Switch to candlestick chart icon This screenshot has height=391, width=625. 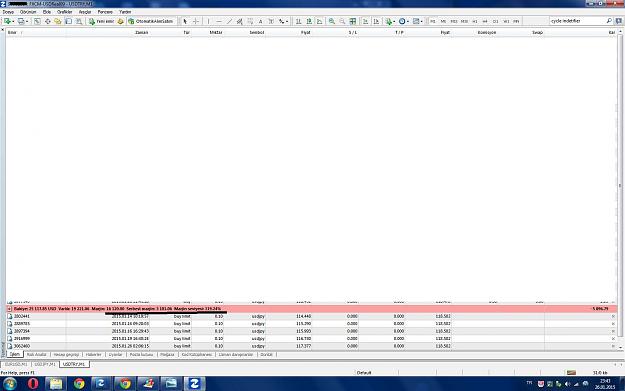click(309, 21)
